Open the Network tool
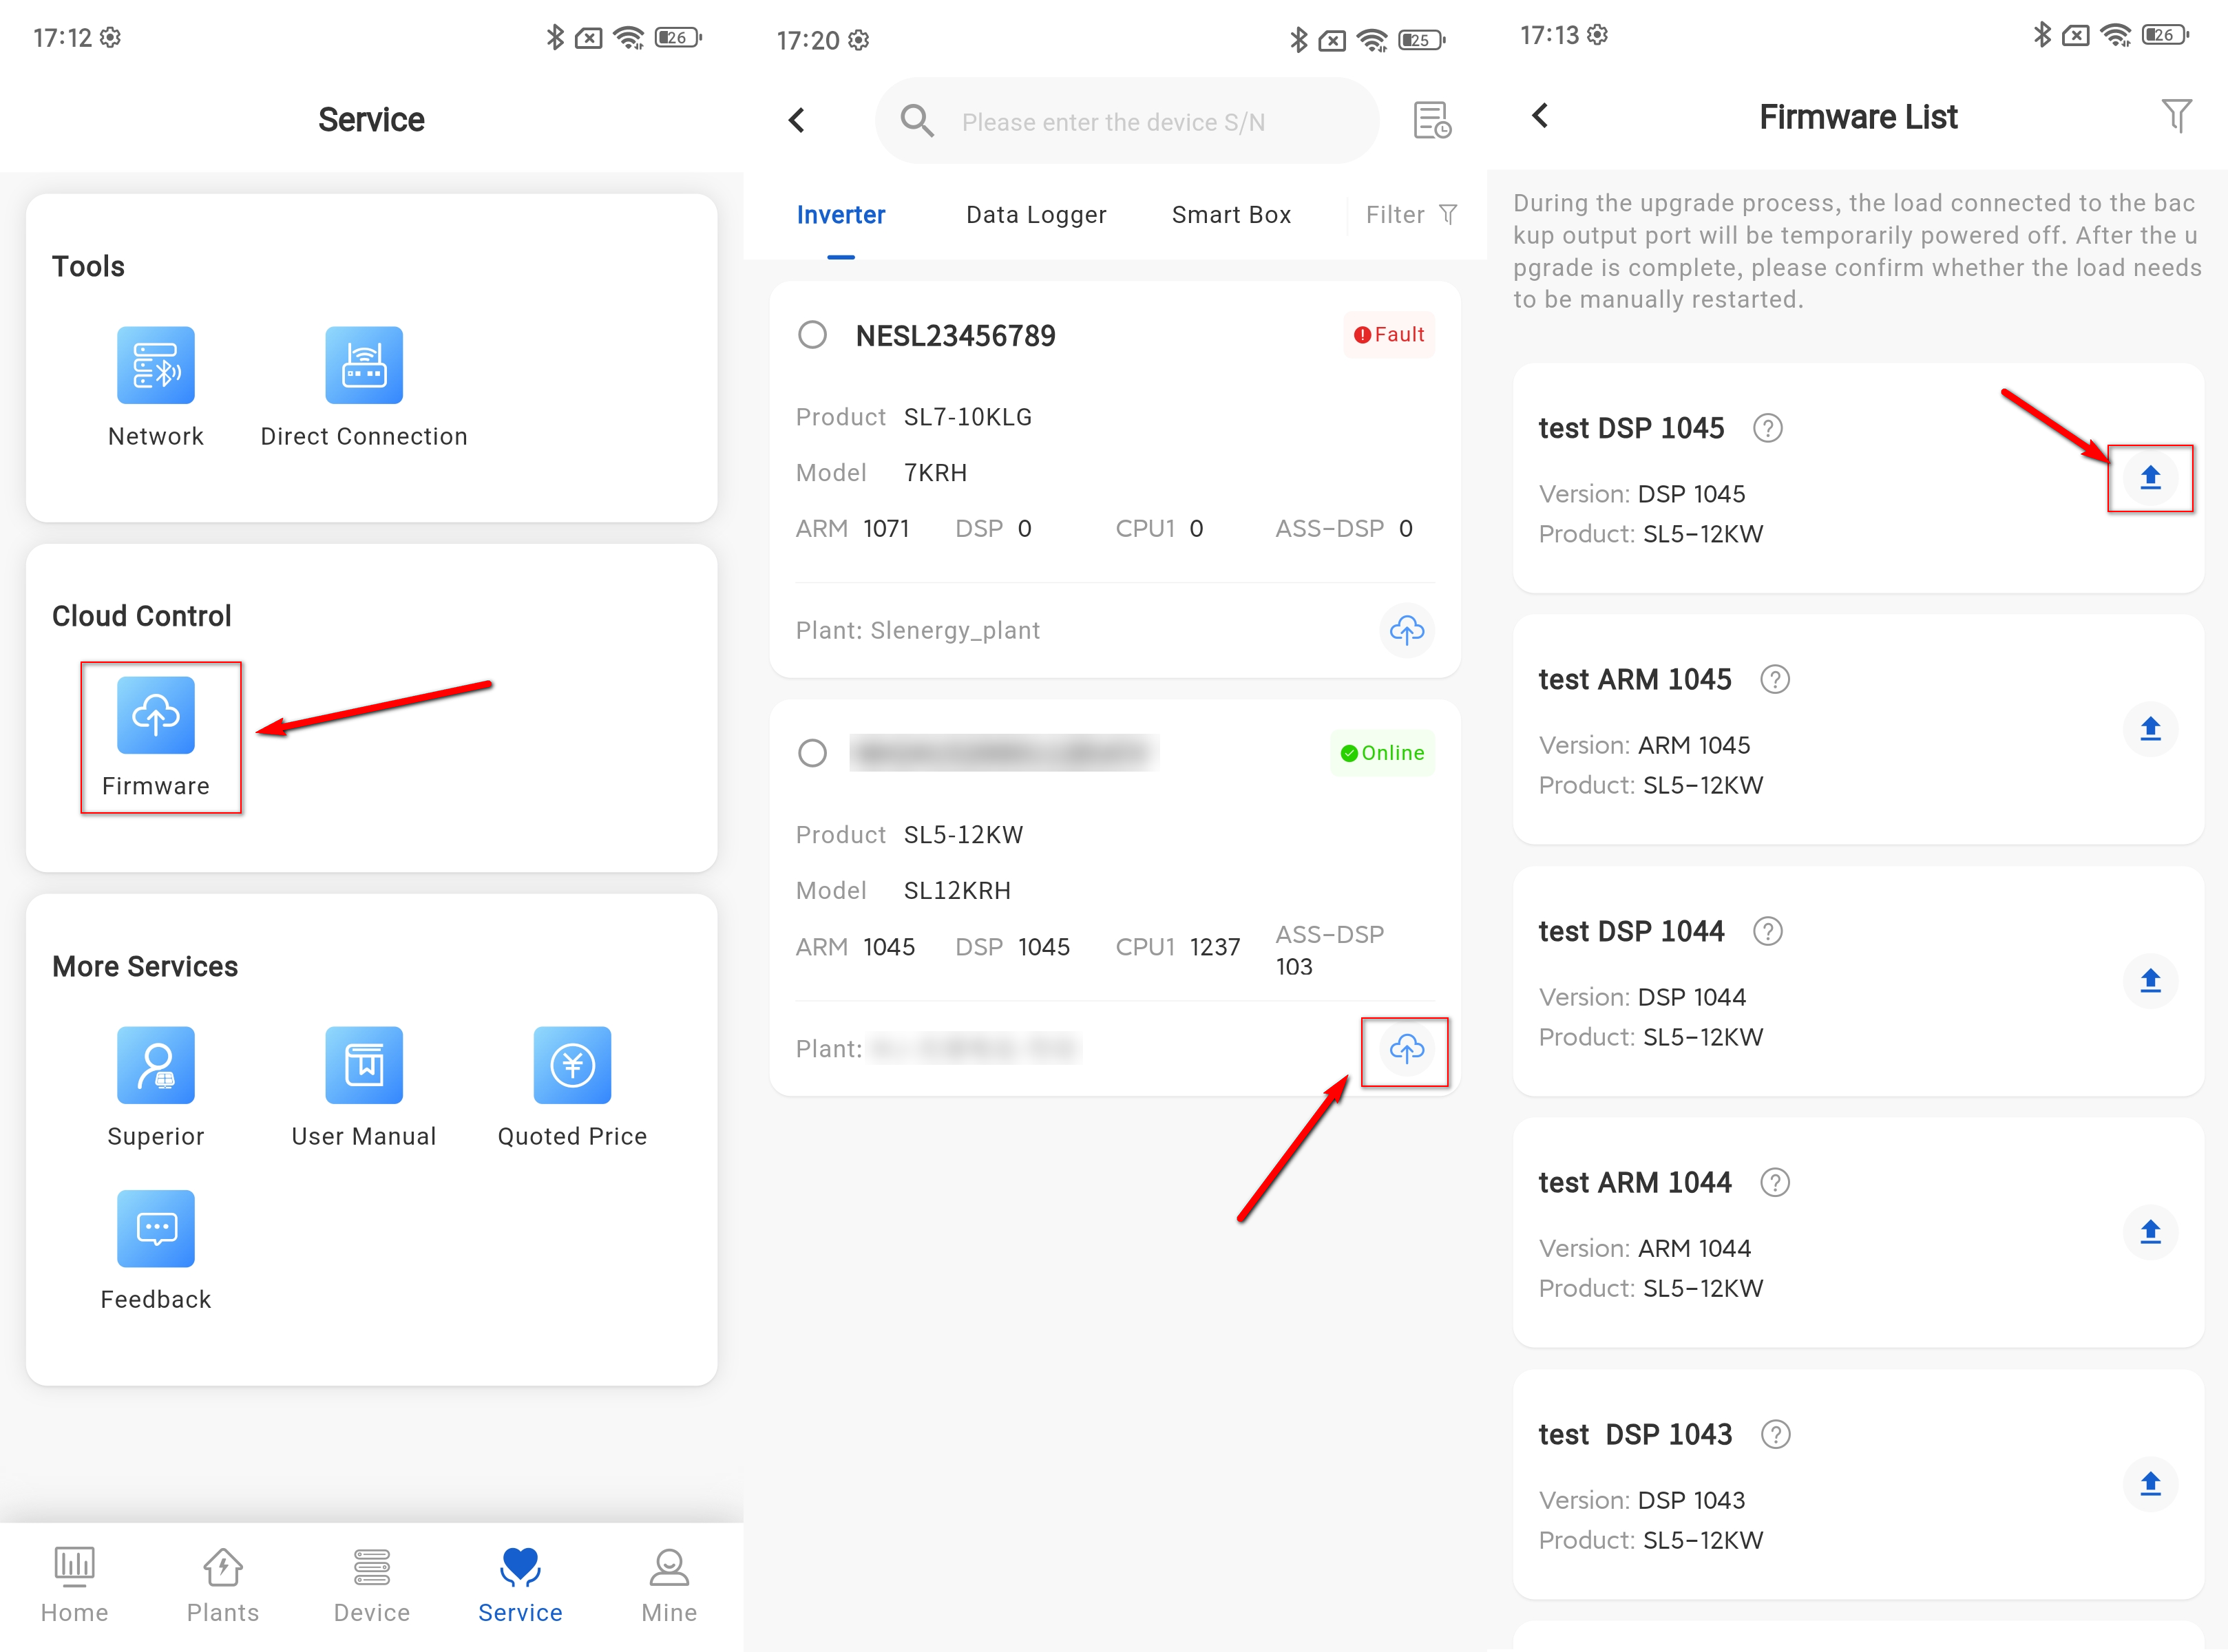 click(x=156, y=366)
